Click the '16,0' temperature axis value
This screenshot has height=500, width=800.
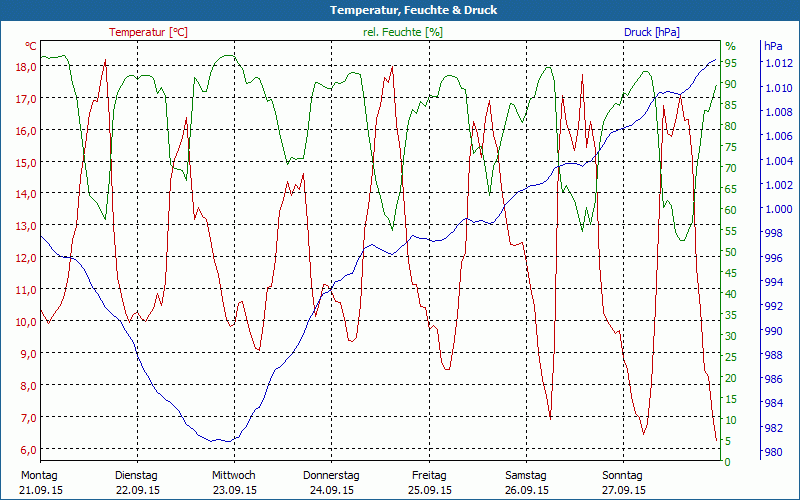pyautogui.click(x=26, y=131)
